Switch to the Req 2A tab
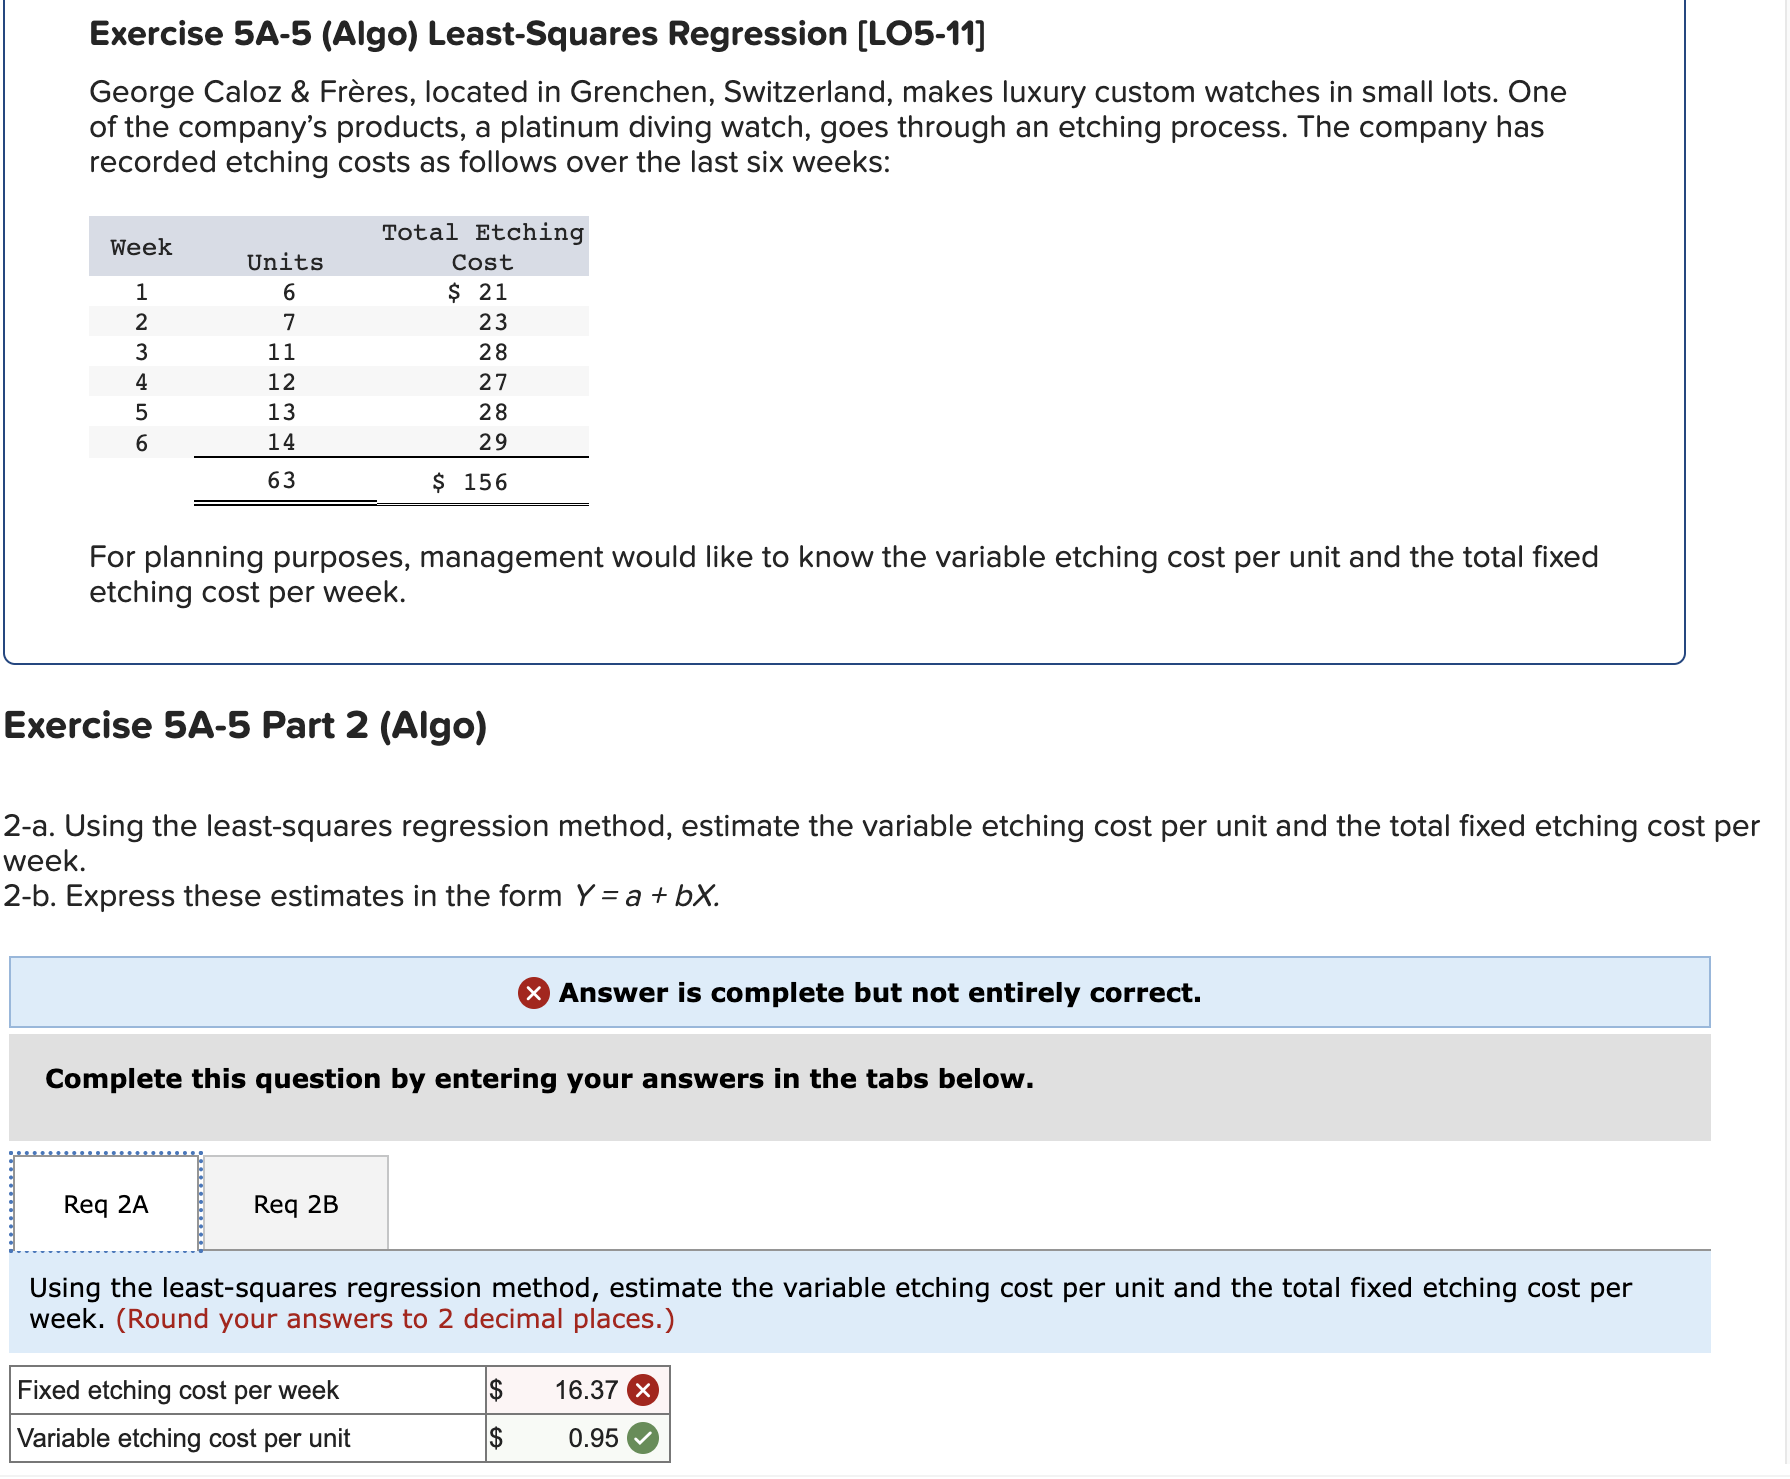Viewport: 1790px width, 1479px height. click(x=106, y=1203)
